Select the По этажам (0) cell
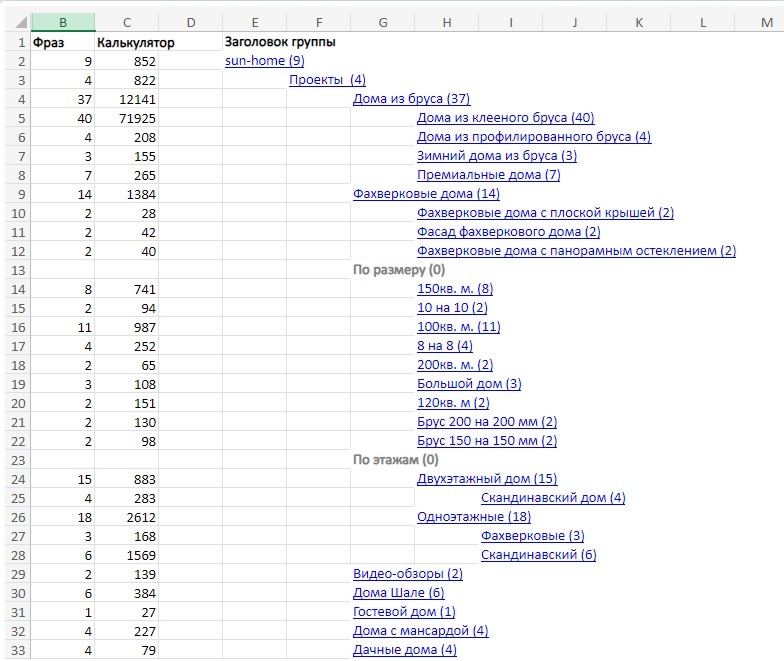This screenshot has width=784, height=661. click(396, 460)
